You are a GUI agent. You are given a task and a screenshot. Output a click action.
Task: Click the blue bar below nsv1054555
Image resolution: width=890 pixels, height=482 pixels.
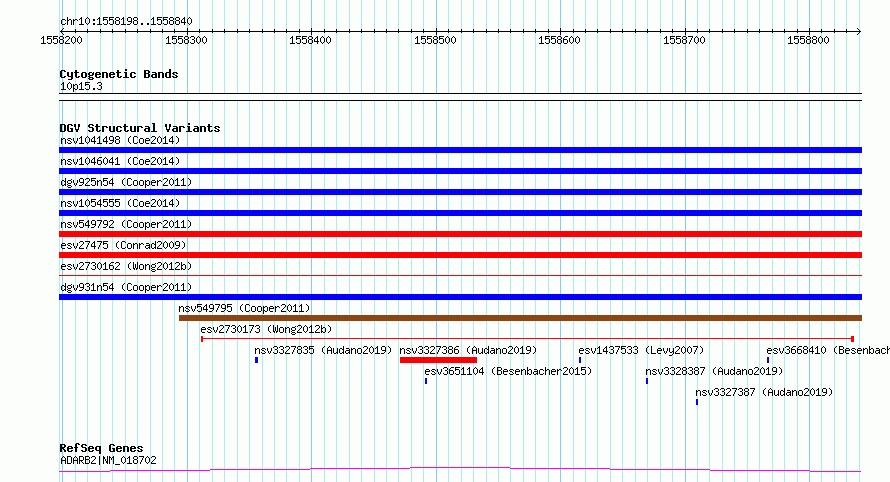(460, 213)
